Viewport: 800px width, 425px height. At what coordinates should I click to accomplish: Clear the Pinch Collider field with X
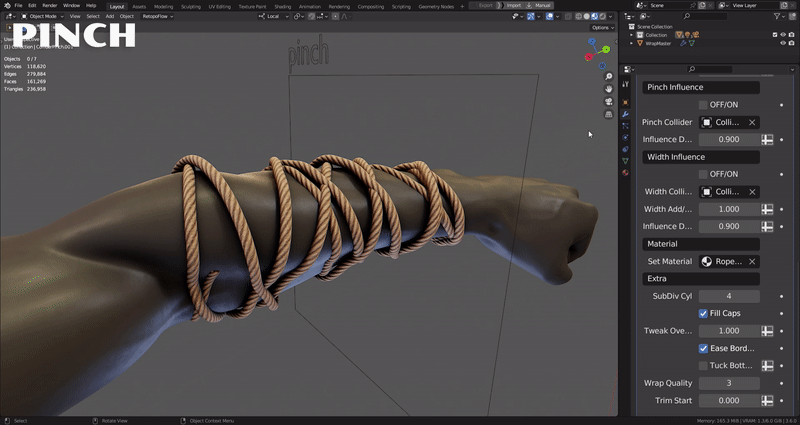point(752,122)
